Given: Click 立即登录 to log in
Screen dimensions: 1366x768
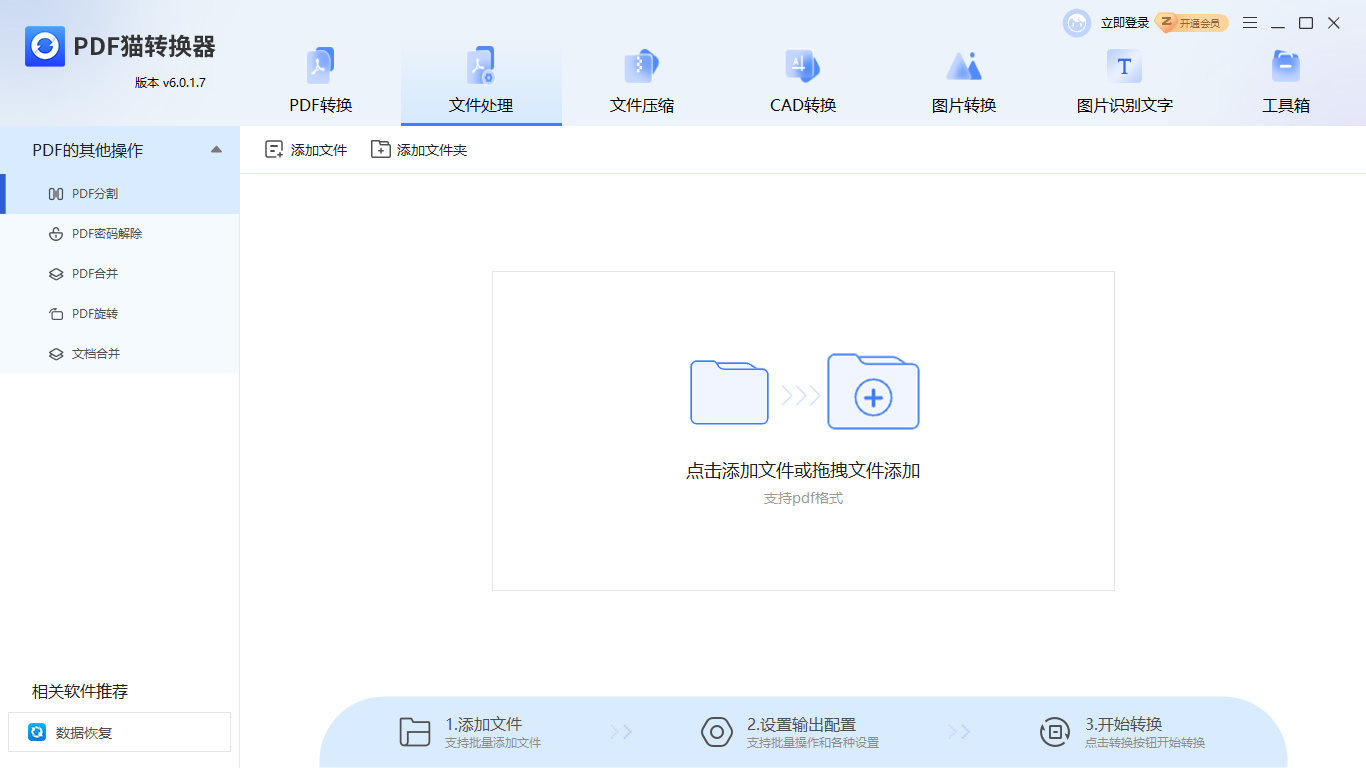Looking at the screenshot, I should pos(1125,22).
